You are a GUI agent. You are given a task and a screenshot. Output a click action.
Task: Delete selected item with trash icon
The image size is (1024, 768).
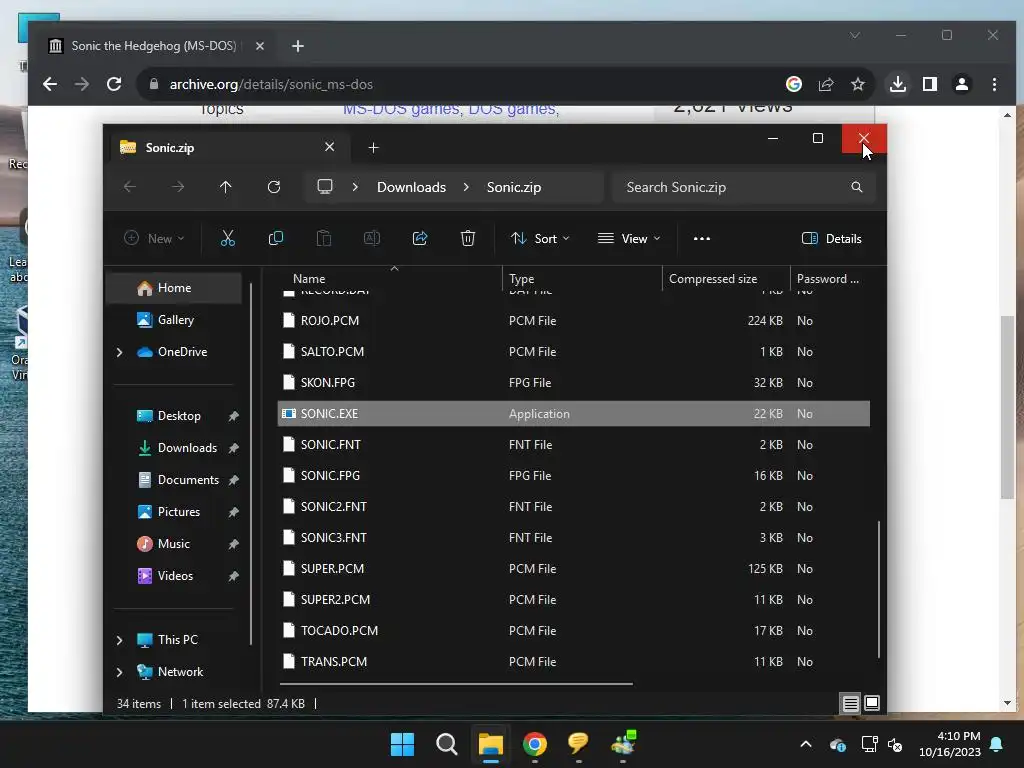468,238
